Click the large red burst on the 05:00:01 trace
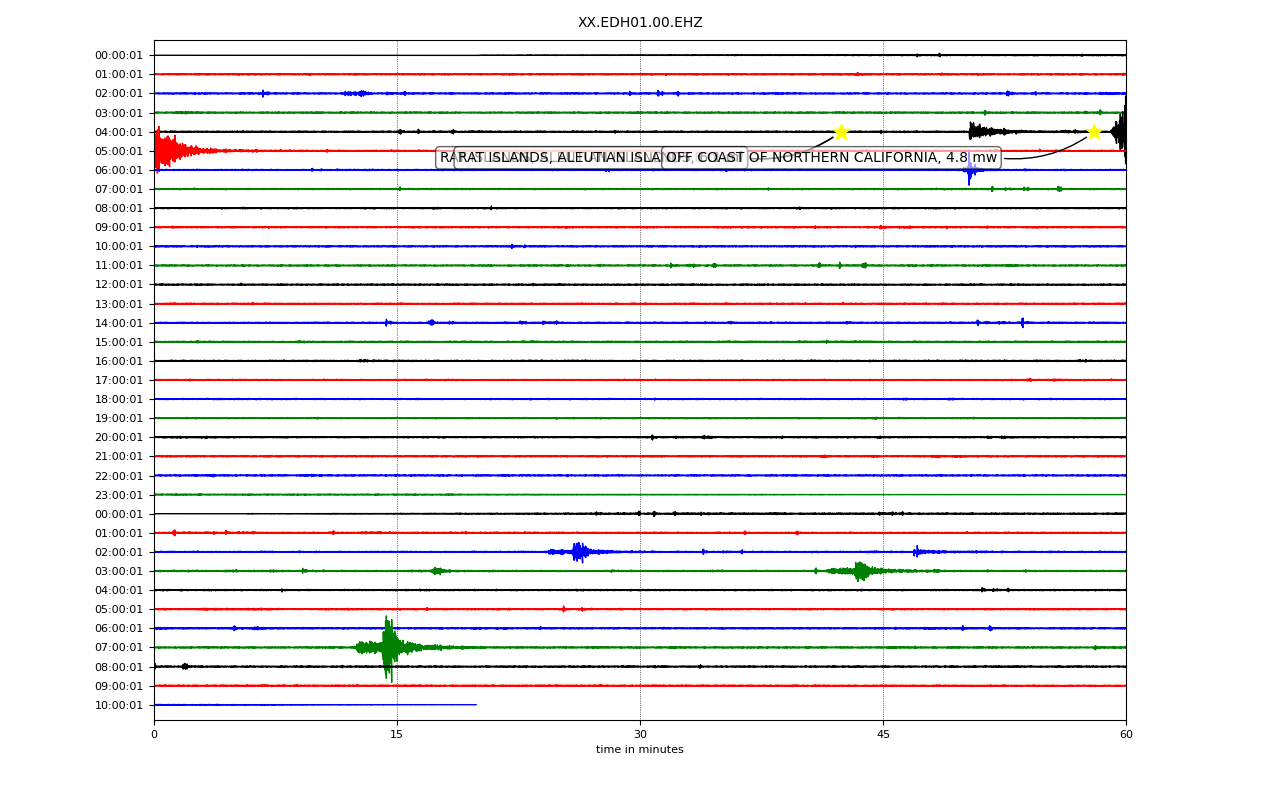1280x800 pixels. (x=185, y=151)
